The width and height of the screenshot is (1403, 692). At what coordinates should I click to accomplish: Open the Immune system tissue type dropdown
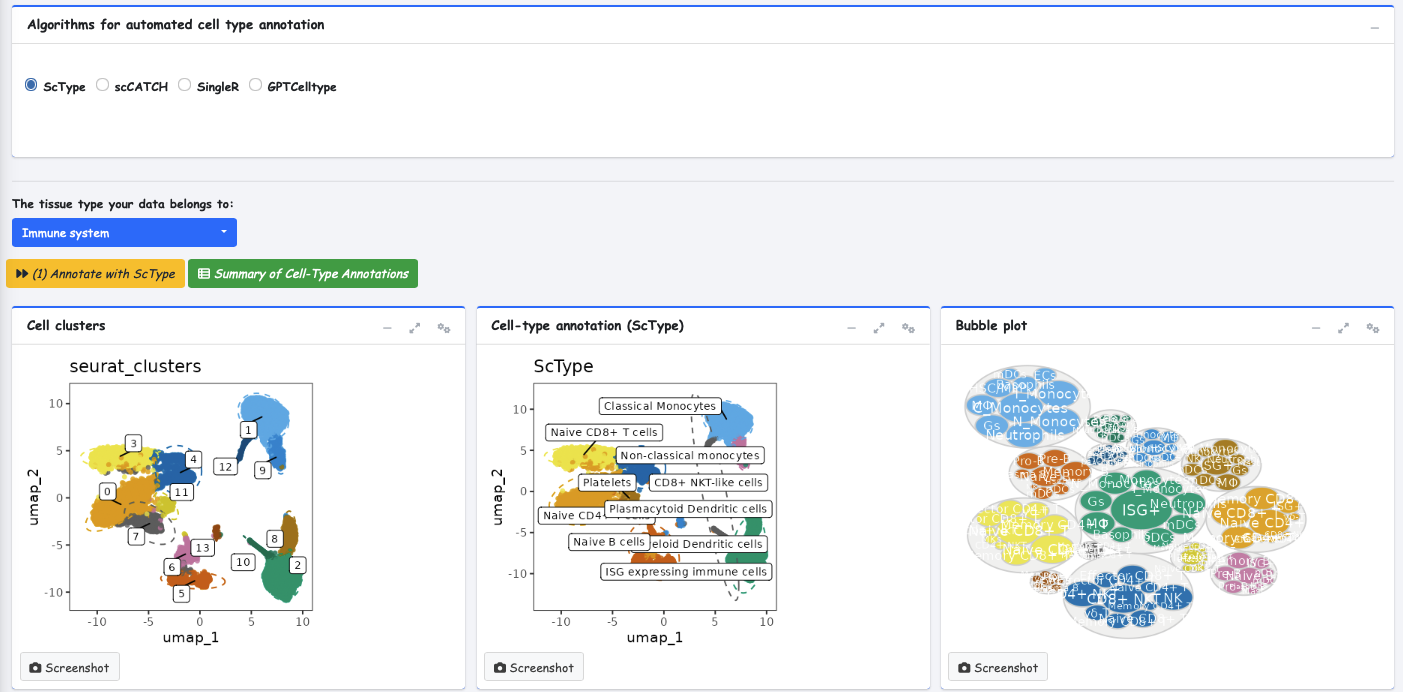pos(124,233)
